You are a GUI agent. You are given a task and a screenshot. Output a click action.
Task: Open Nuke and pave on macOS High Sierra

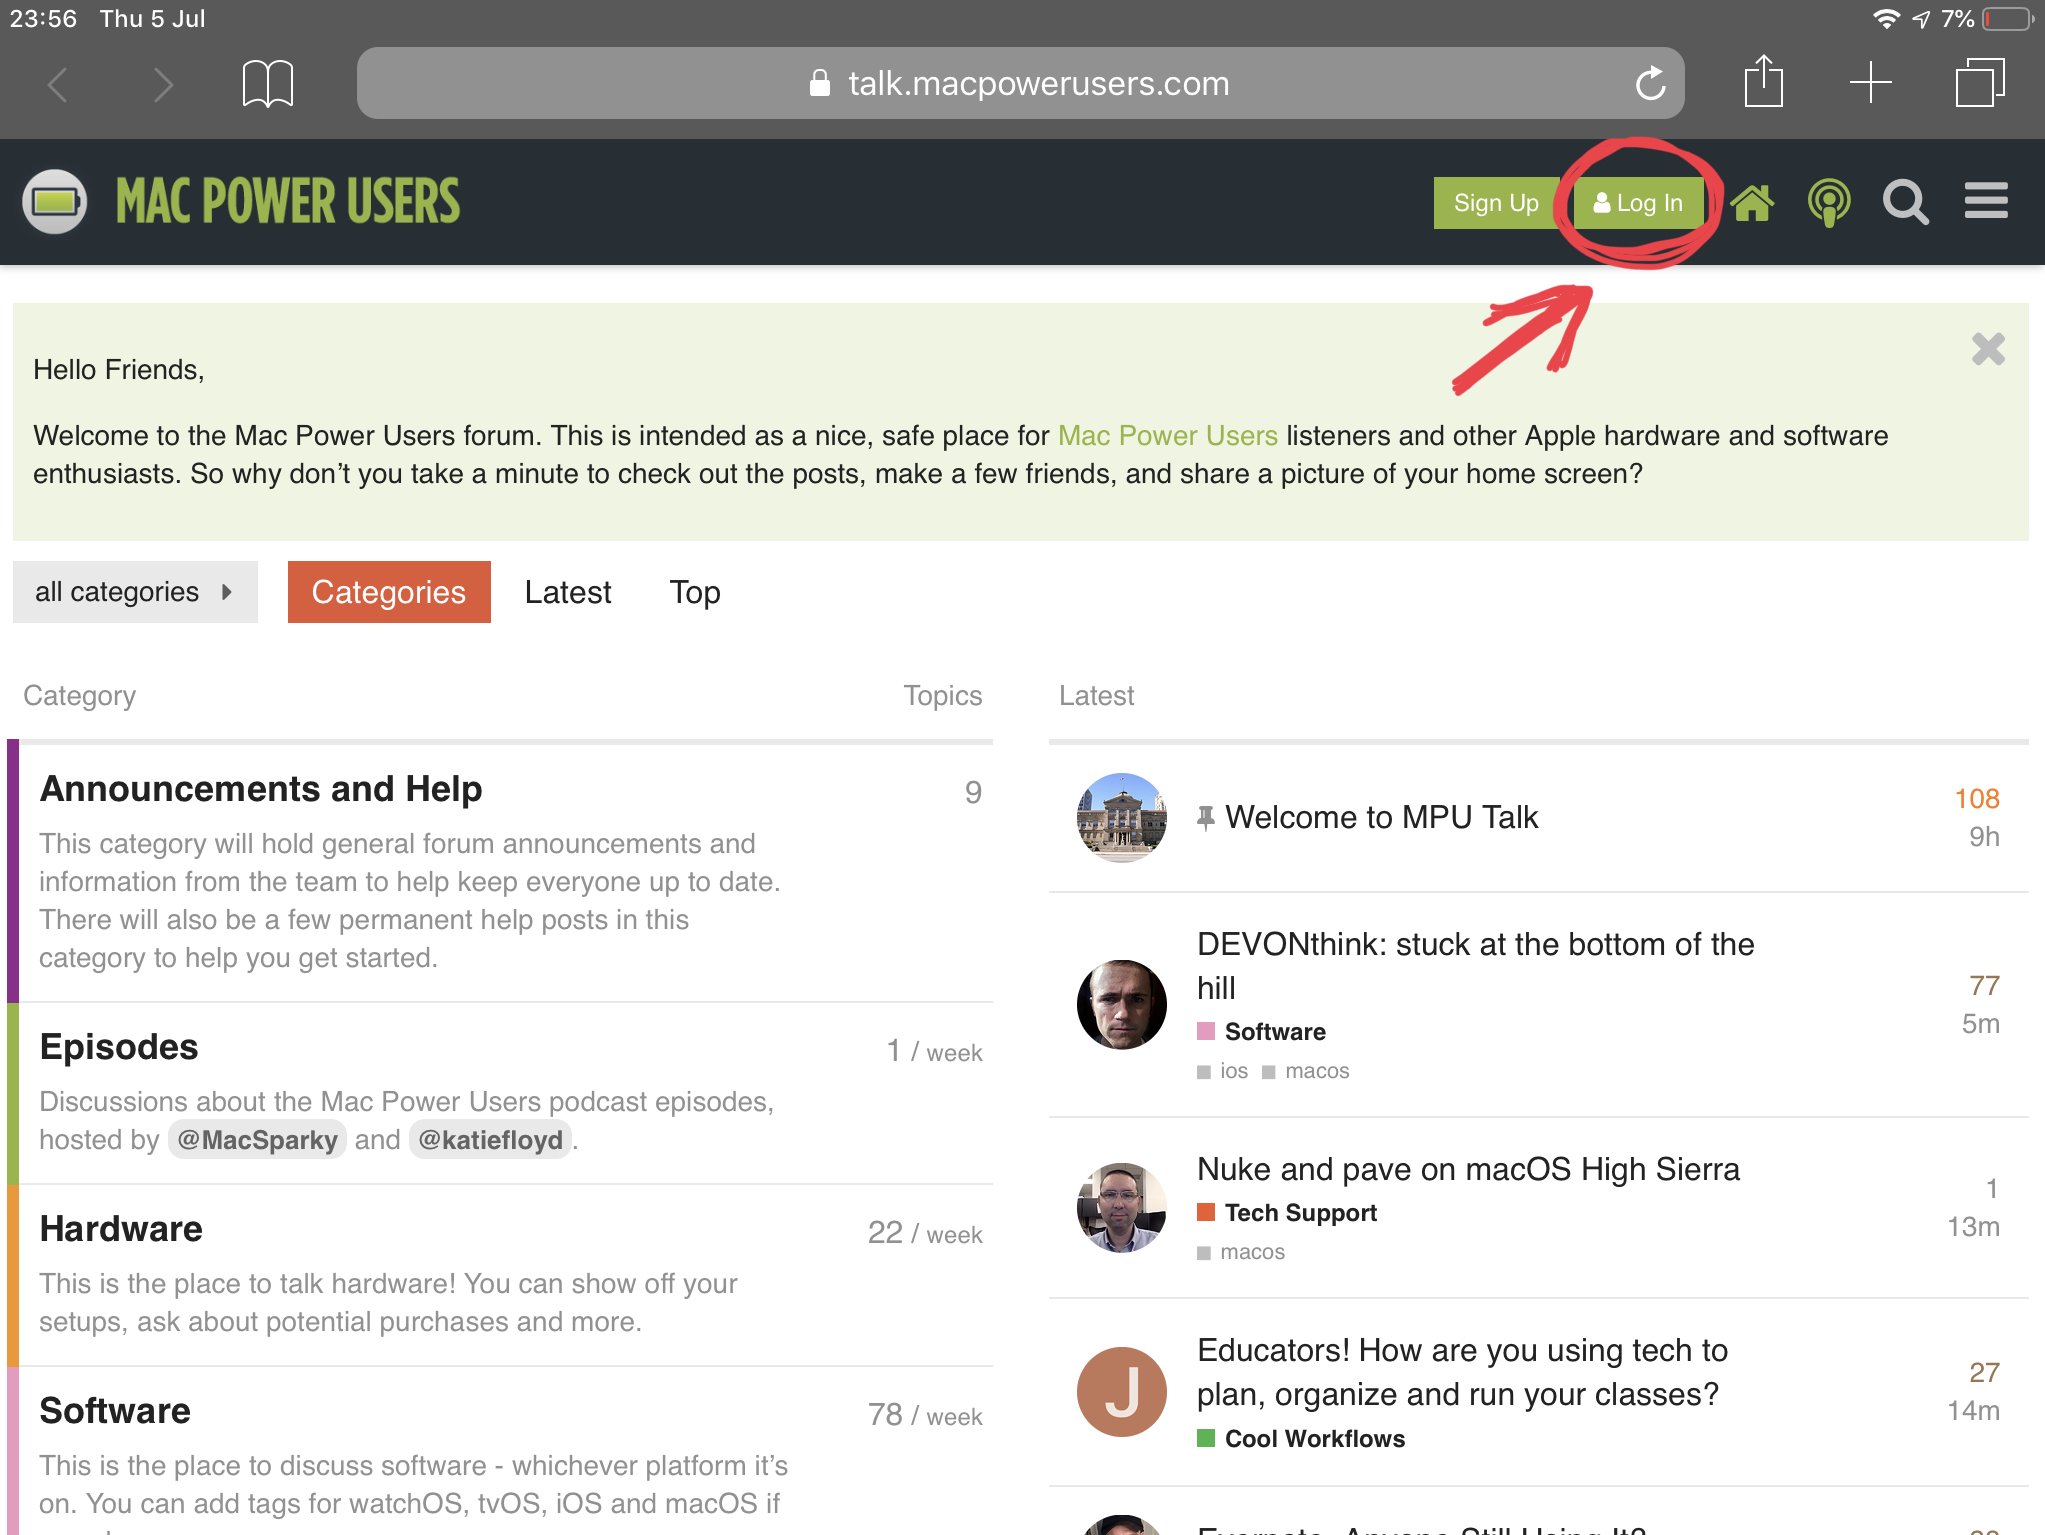pos(1468,1169)
